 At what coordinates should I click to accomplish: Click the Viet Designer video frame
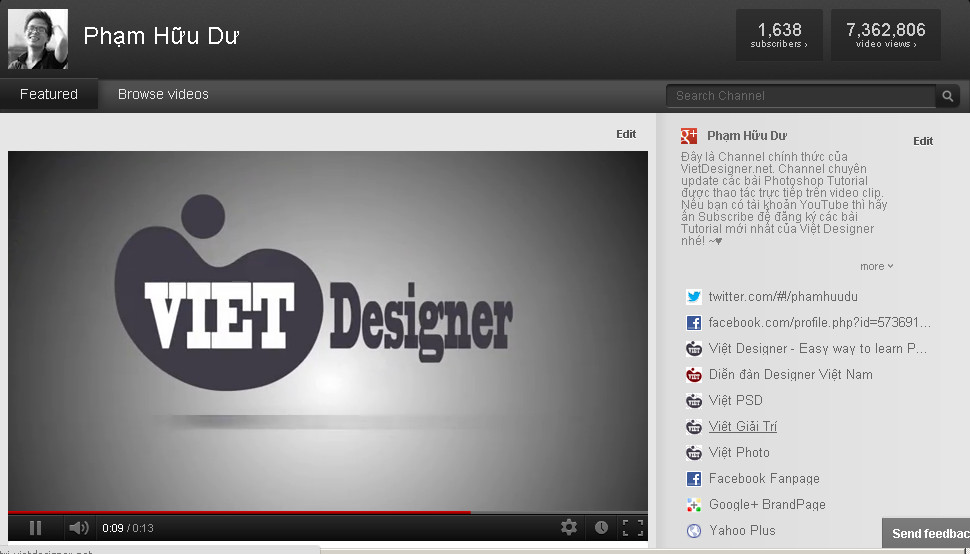pos(328,331)
